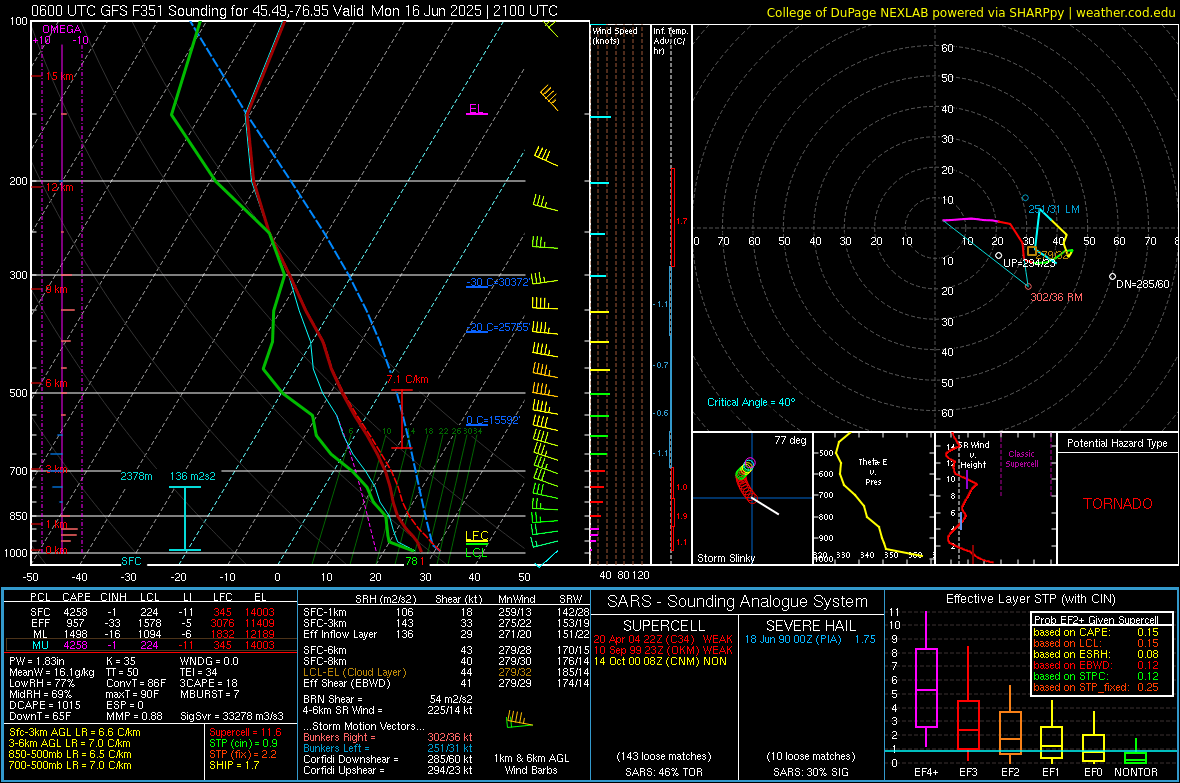Select the 1km & 6km AGL wind barbs icon
The height and width of the screenshot is (783, 1180).
(520, 720)
